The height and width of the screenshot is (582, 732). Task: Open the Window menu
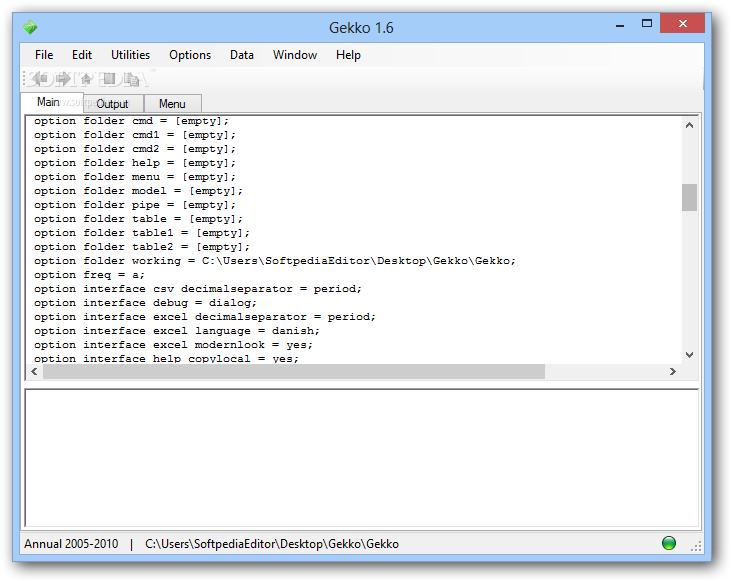[295, 55]
